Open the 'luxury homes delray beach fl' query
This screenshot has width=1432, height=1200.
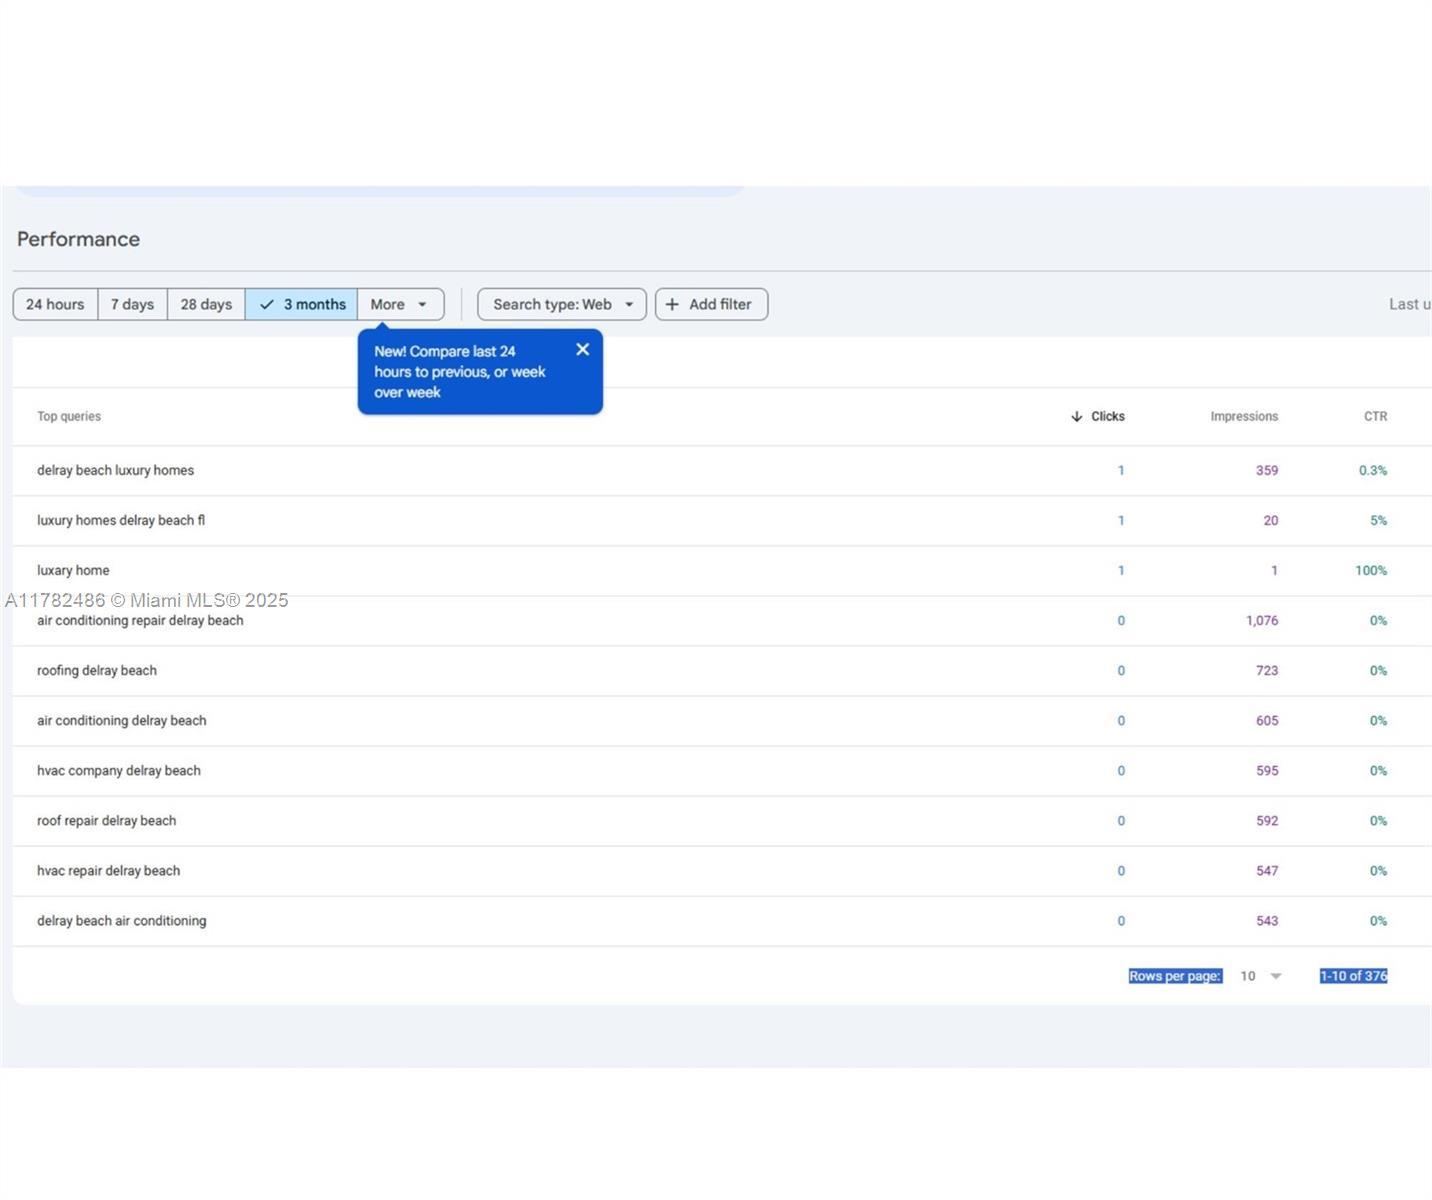[x=120, y=521]
